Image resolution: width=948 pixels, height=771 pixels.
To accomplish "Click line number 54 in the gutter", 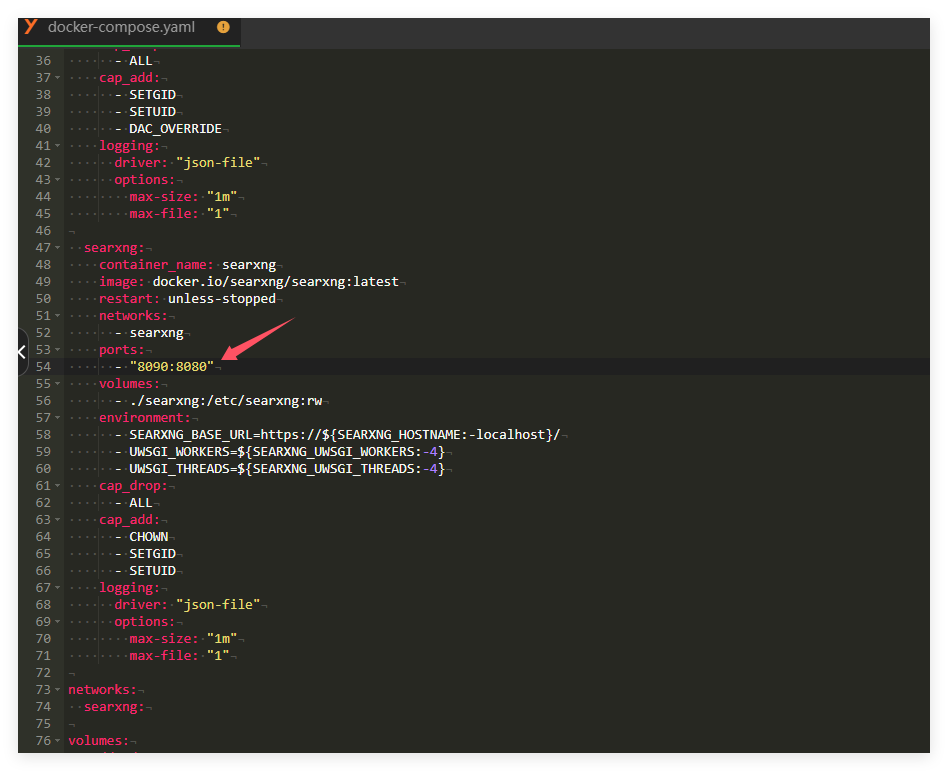I will point(42,367).
